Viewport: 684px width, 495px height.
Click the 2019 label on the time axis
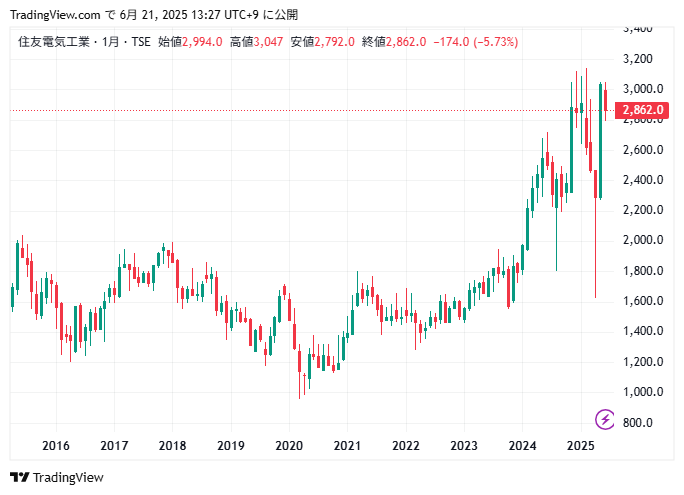pos(231,446)
